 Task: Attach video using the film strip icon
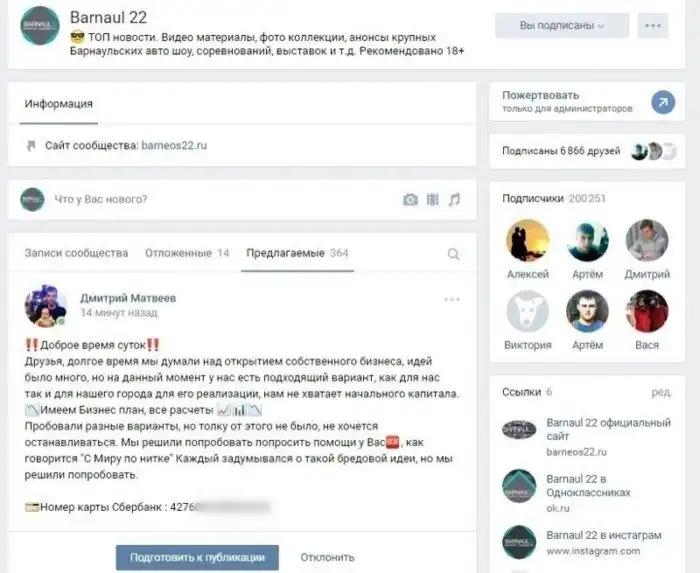point(433,199)
